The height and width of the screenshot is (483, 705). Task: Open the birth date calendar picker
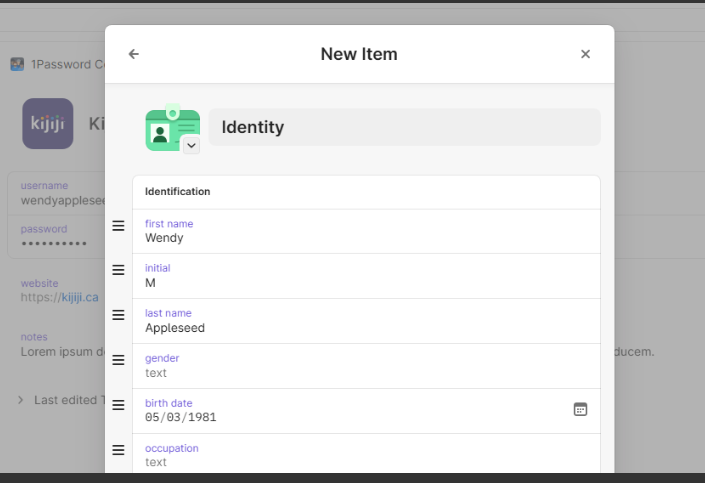(580, 409)
